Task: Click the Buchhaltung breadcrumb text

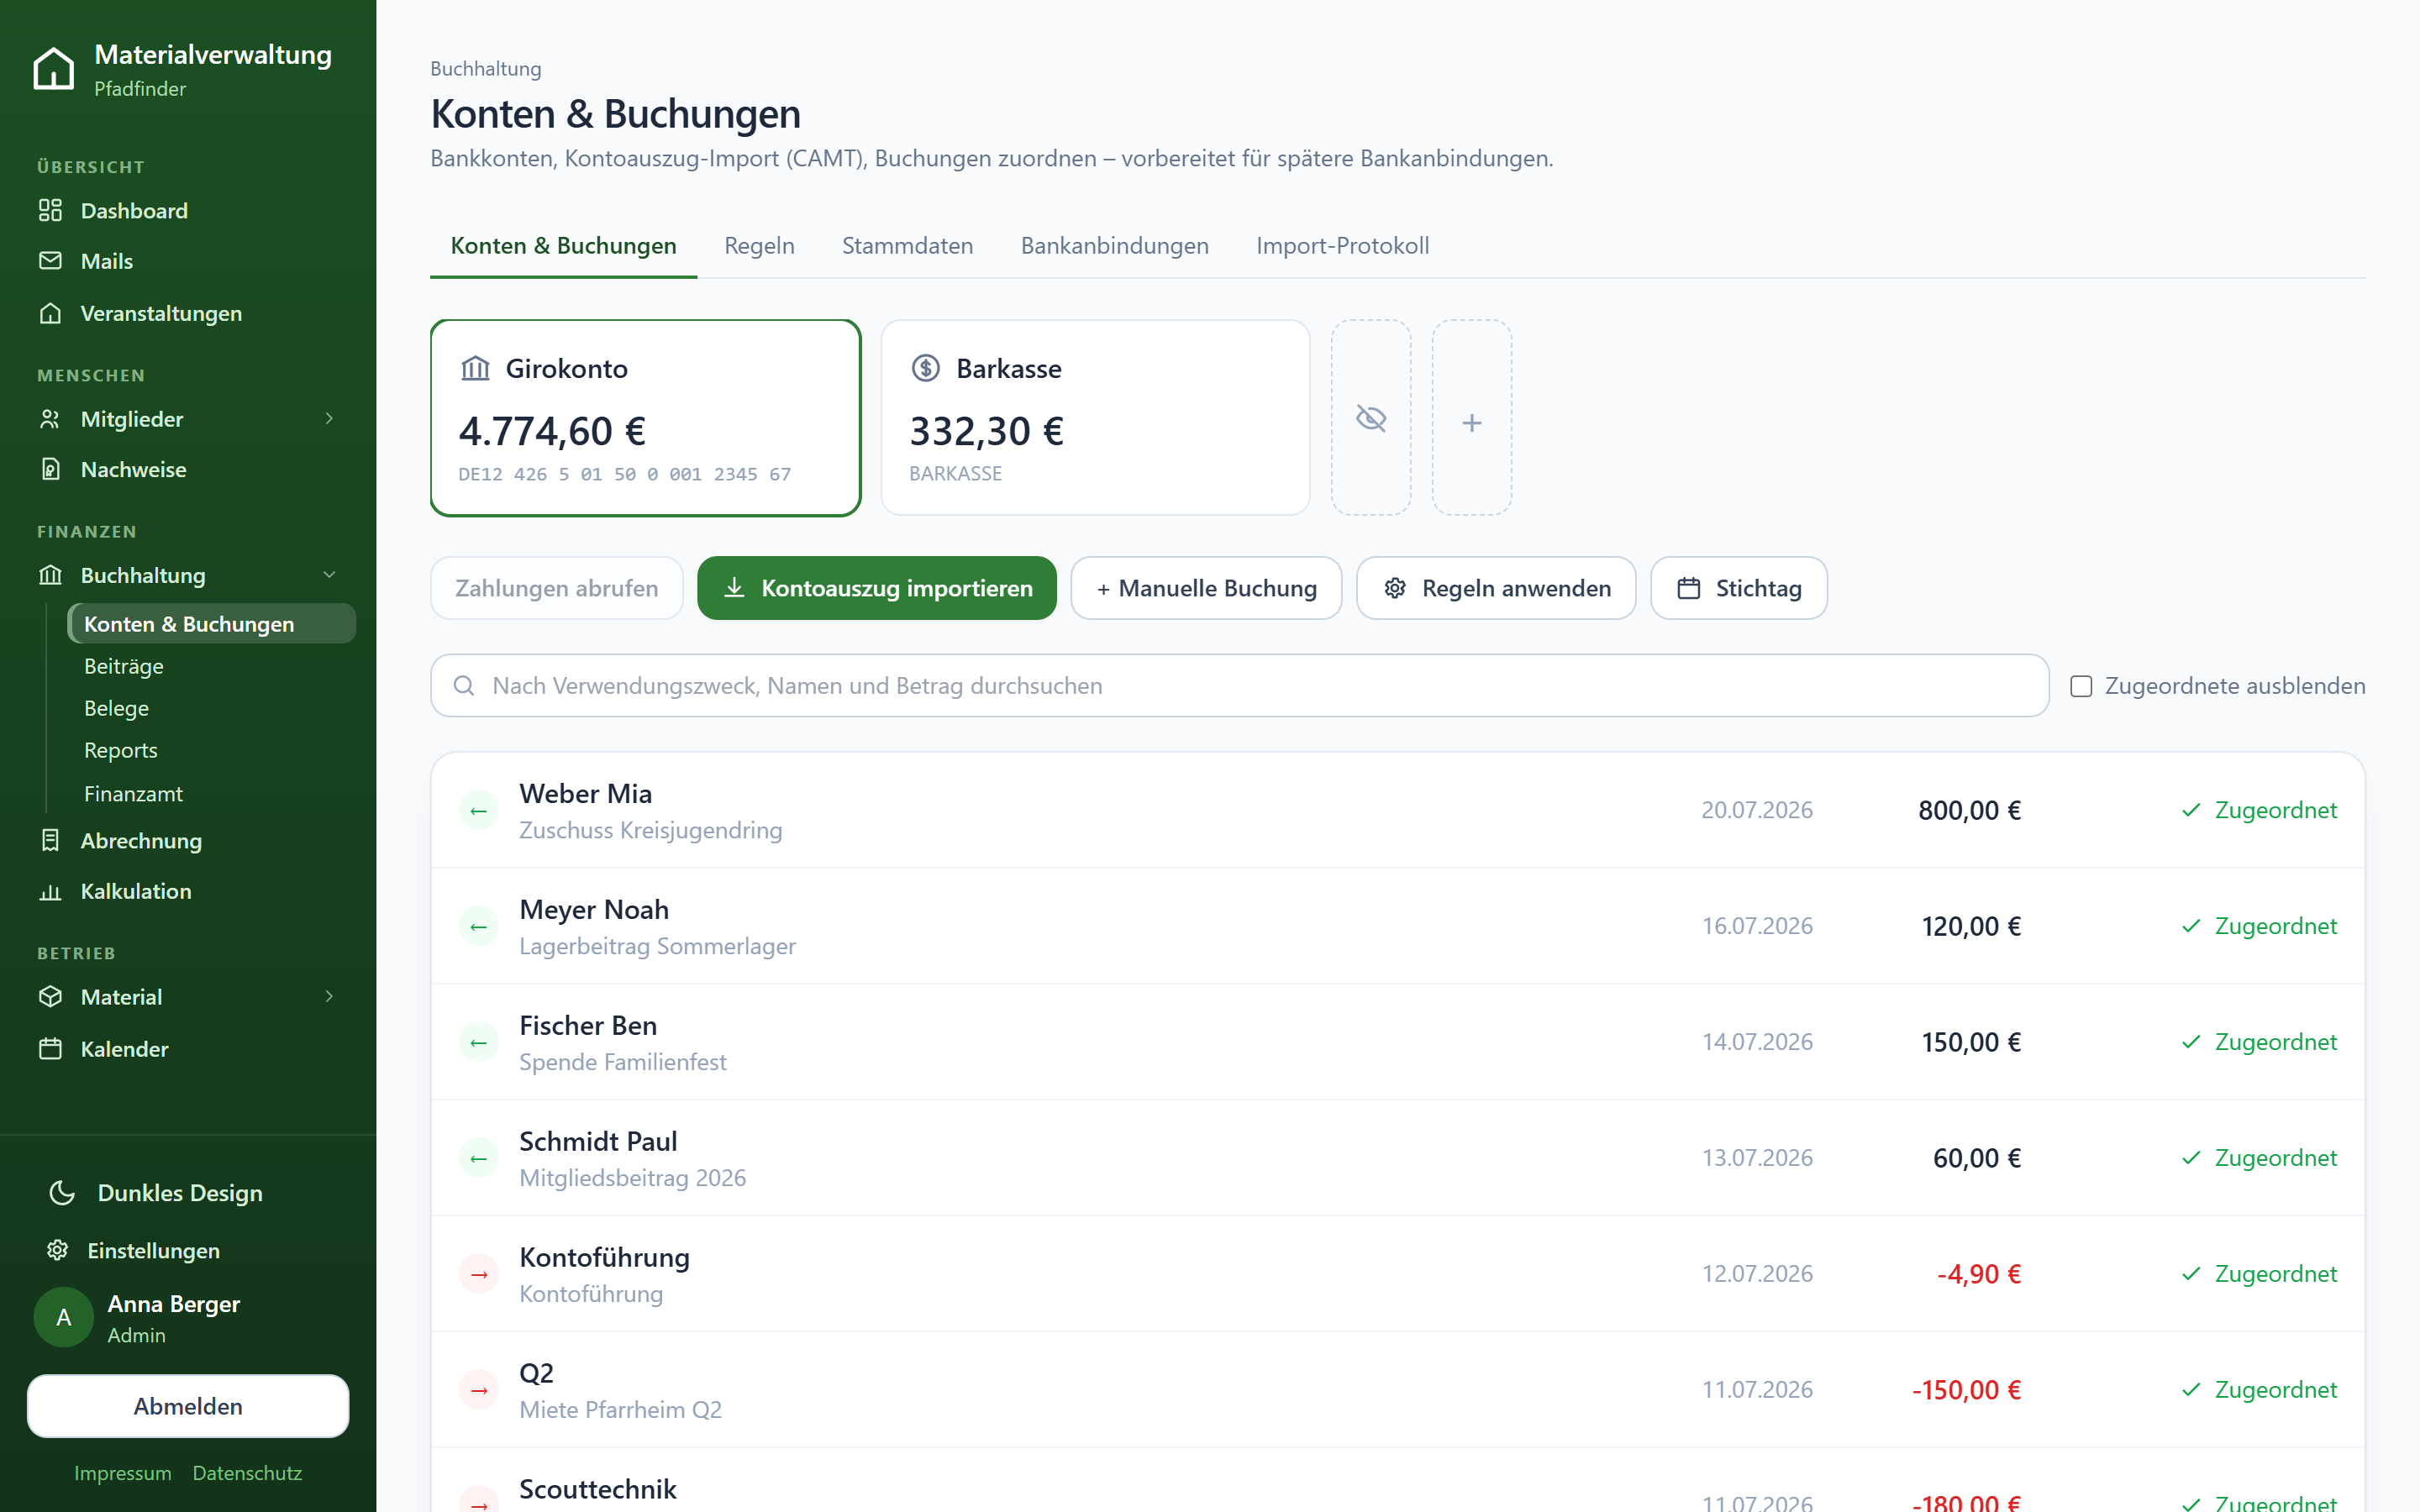Action: (486, 69)
